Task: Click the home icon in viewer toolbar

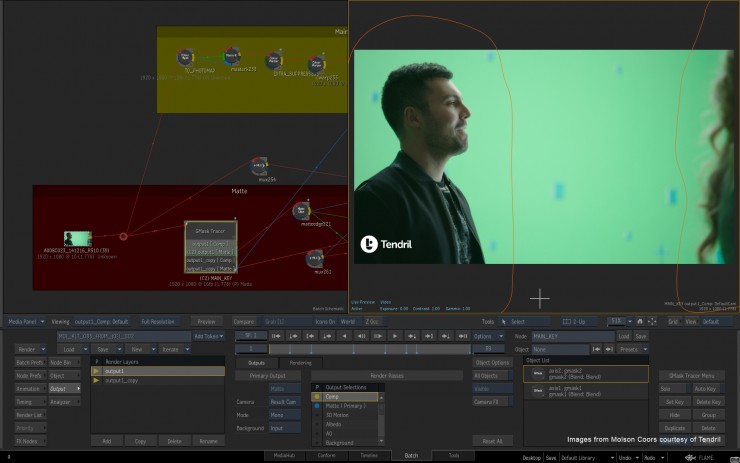Action: tap(640, 321)
